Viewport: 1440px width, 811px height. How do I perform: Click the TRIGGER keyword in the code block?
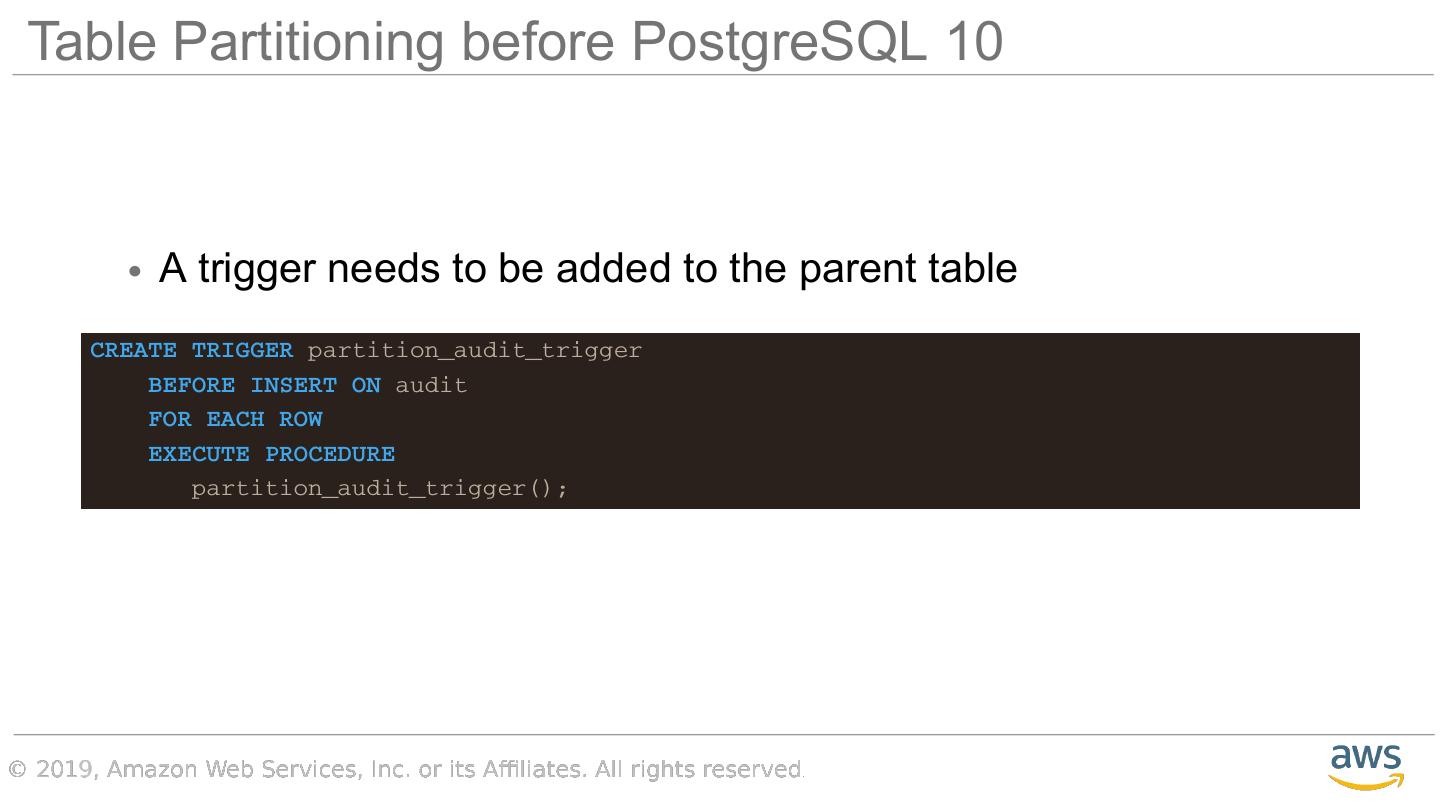point(242,351)
